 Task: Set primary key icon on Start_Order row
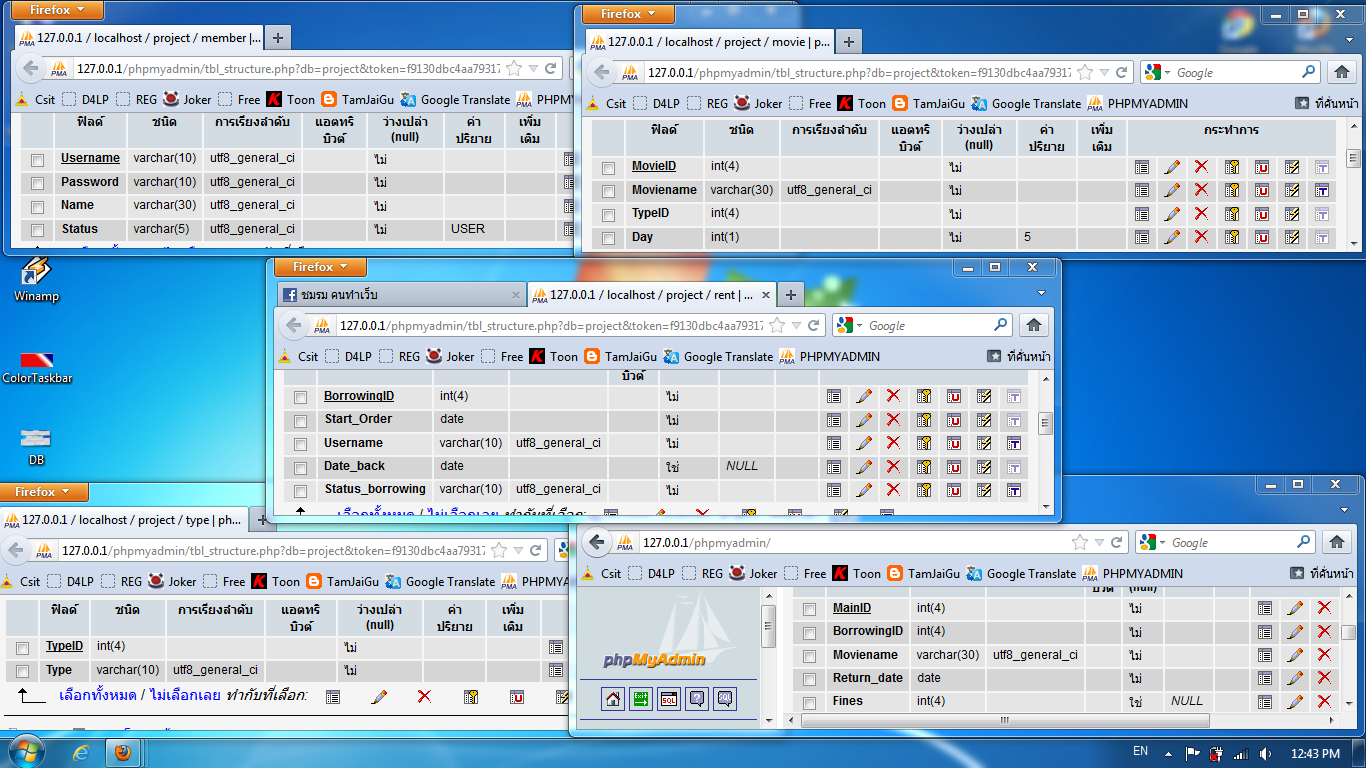click(924, 420)
